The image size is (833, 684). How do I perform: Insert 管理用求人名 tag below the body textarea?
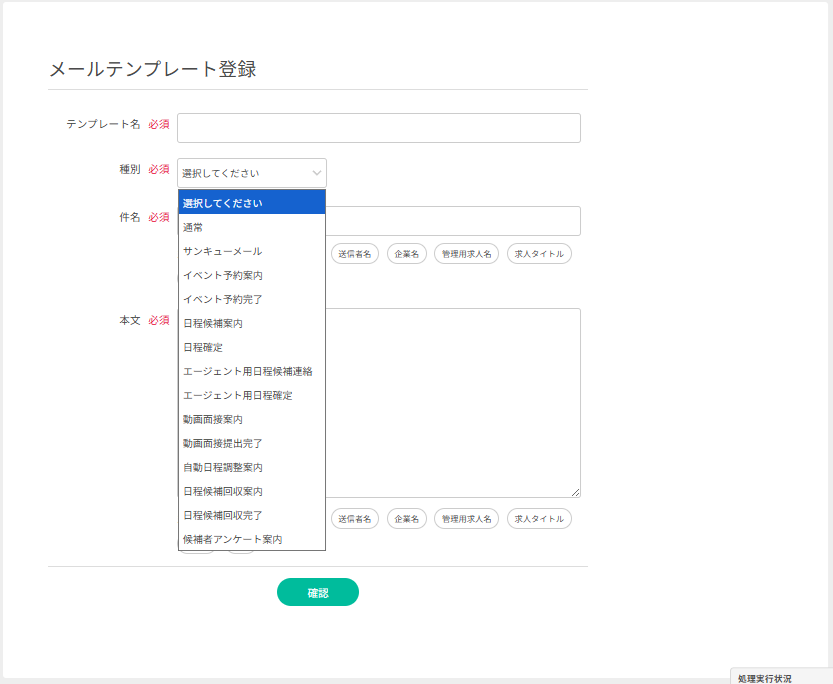[x=467, y=519]
